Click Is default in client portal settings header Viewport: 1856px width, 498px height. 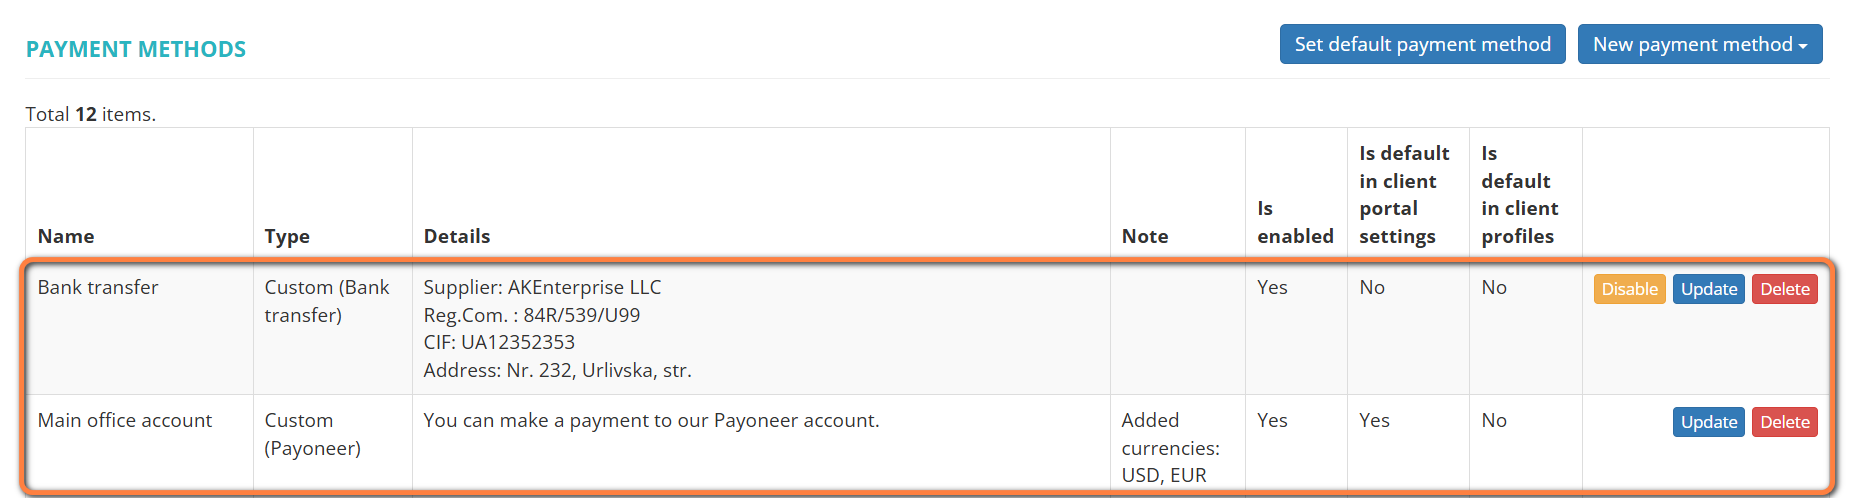(x=1404, y=194)
